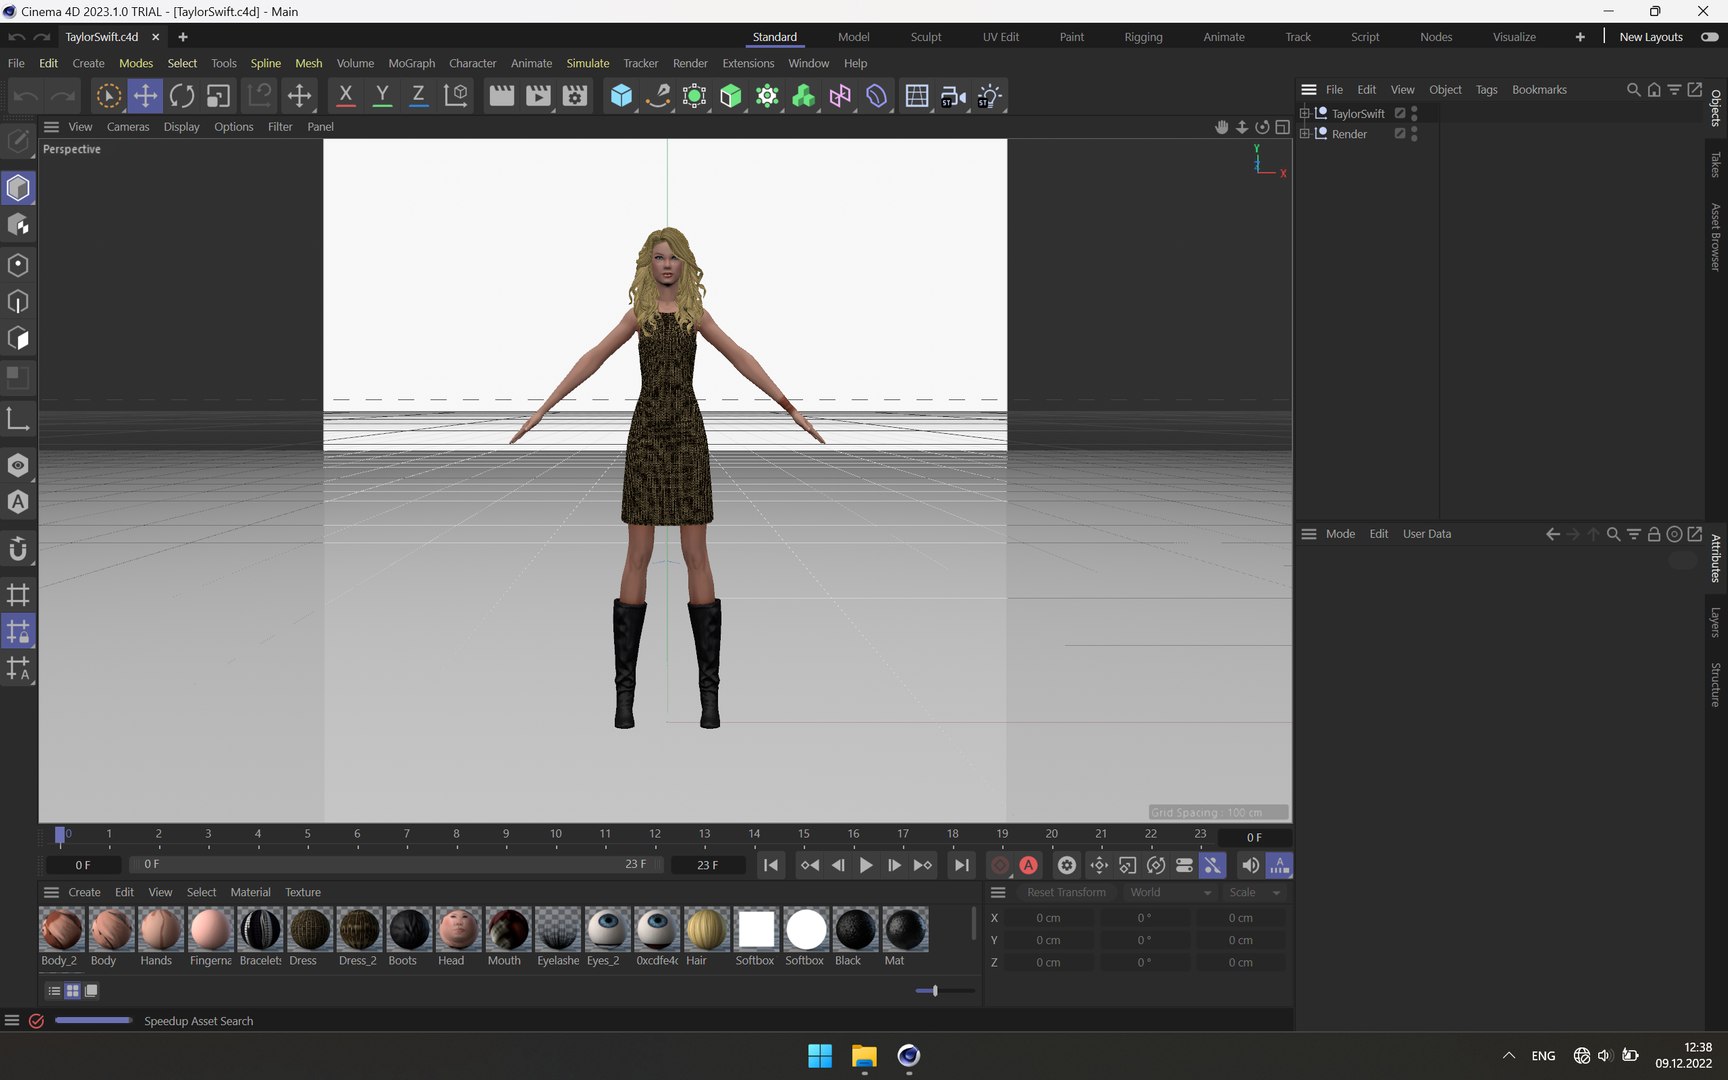Adjust the material thumbnail size slider

[935, 991]
